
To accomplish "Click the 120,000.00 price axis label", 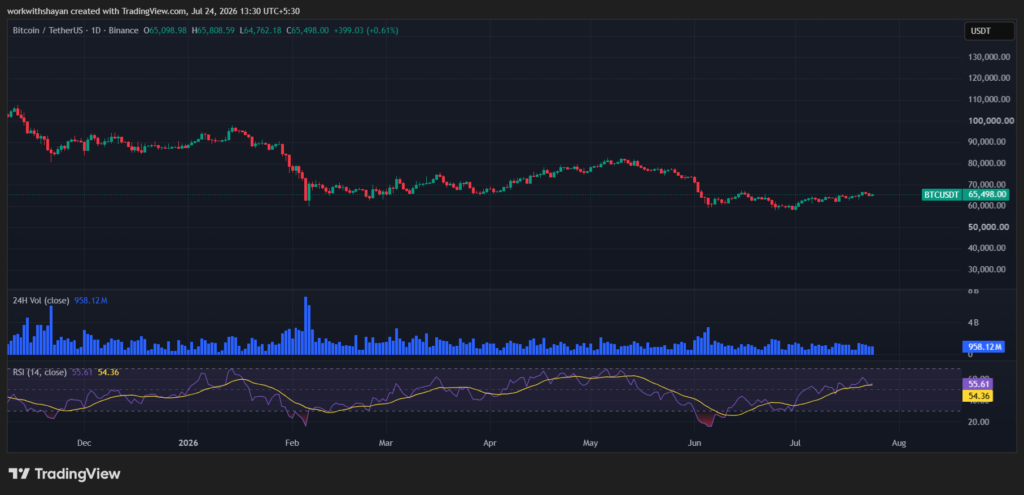I will point(991,78).
